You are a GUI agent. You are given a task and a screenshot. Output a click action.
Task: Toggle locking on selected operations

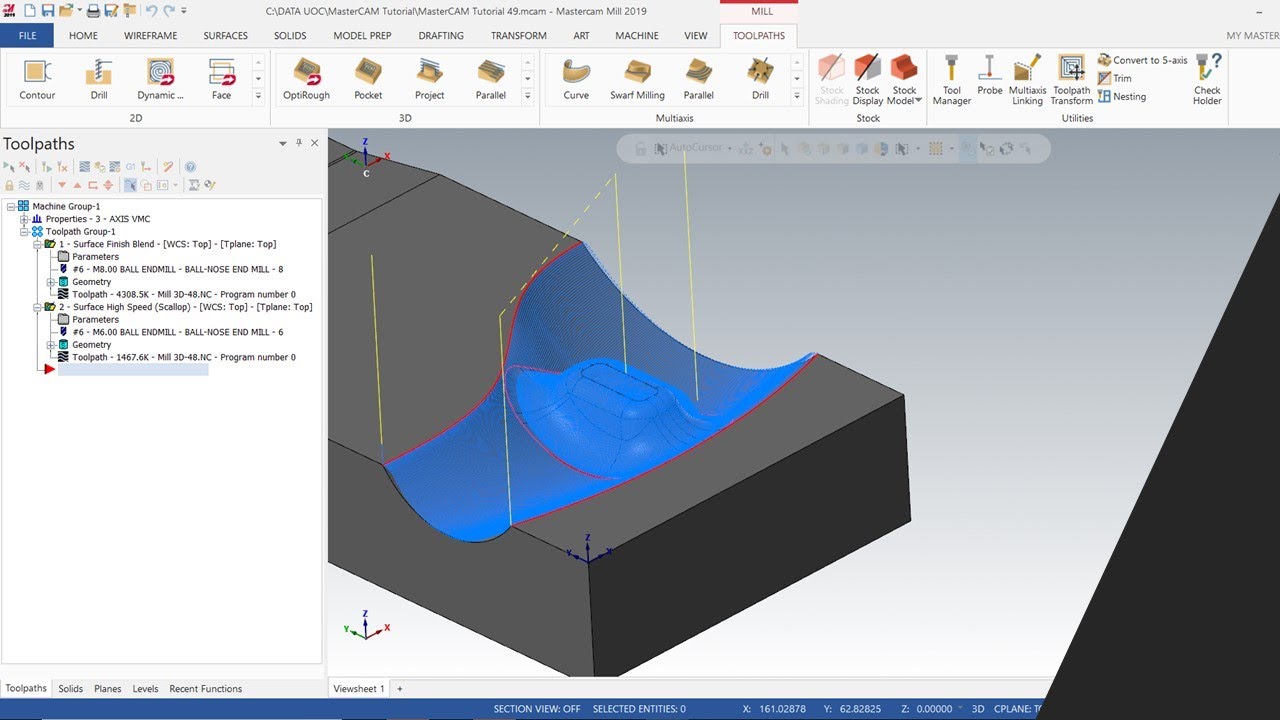point(9,185)
